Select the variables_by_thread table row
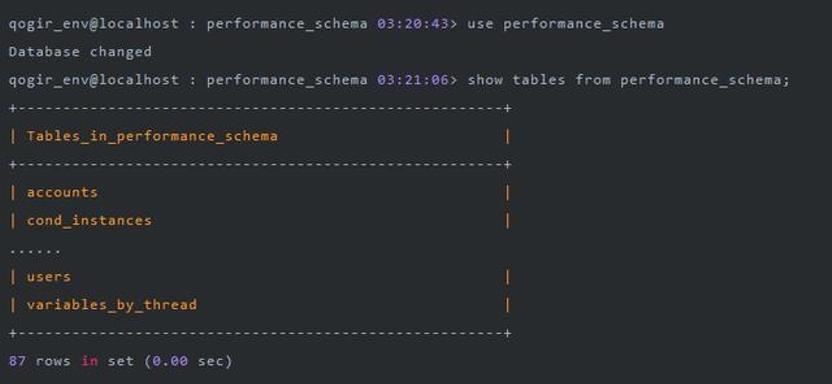The height and width of the screenshot is (384, 832). pos(260,305)
